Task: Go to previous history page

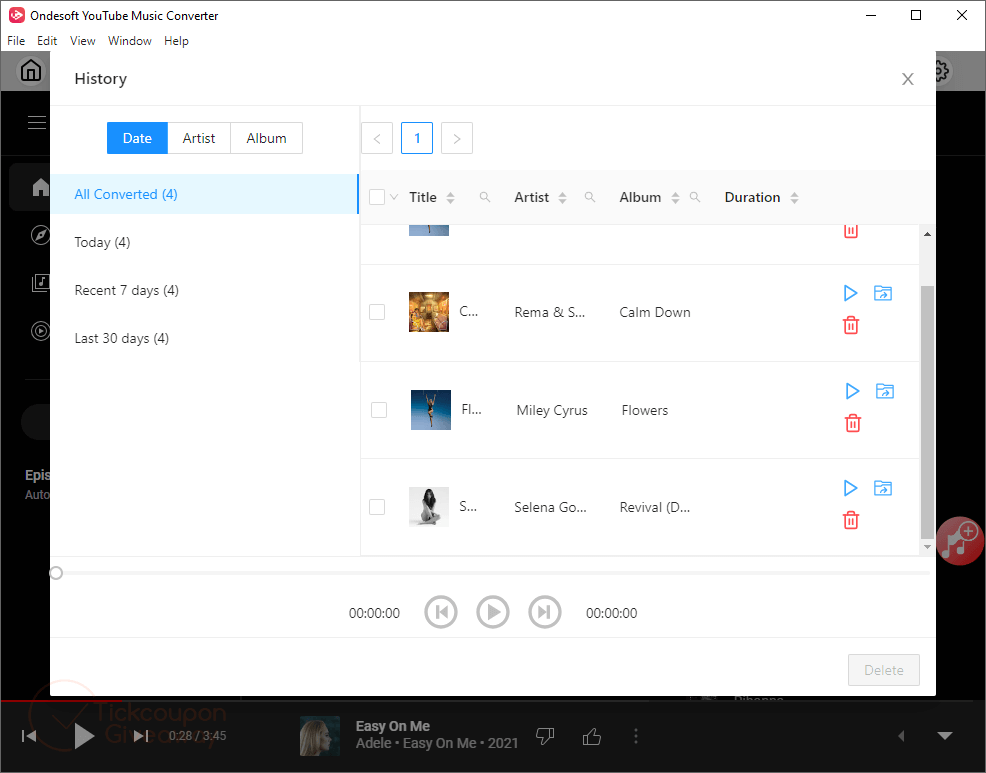Action: click(x=377, y=138)
